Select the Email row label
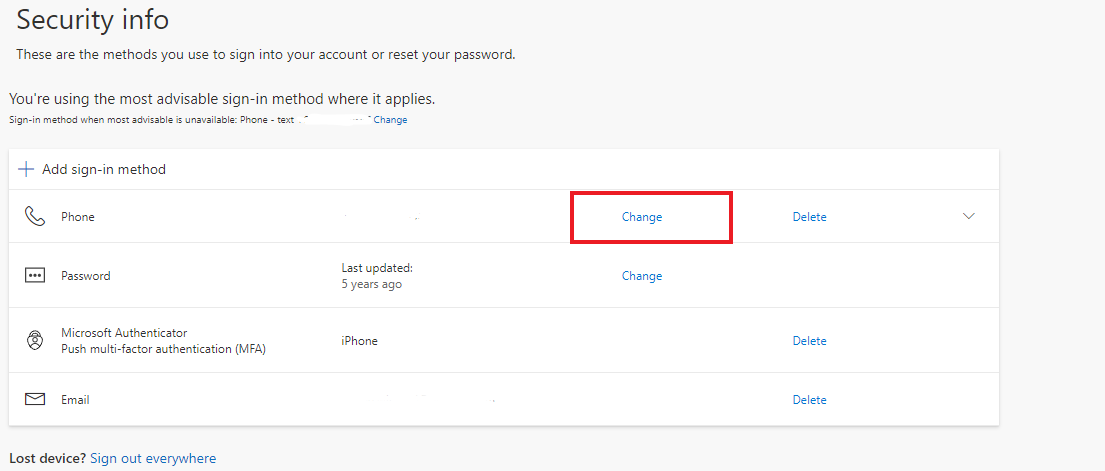This screenshot has height=471, width=1105. [x=75, y=400]
